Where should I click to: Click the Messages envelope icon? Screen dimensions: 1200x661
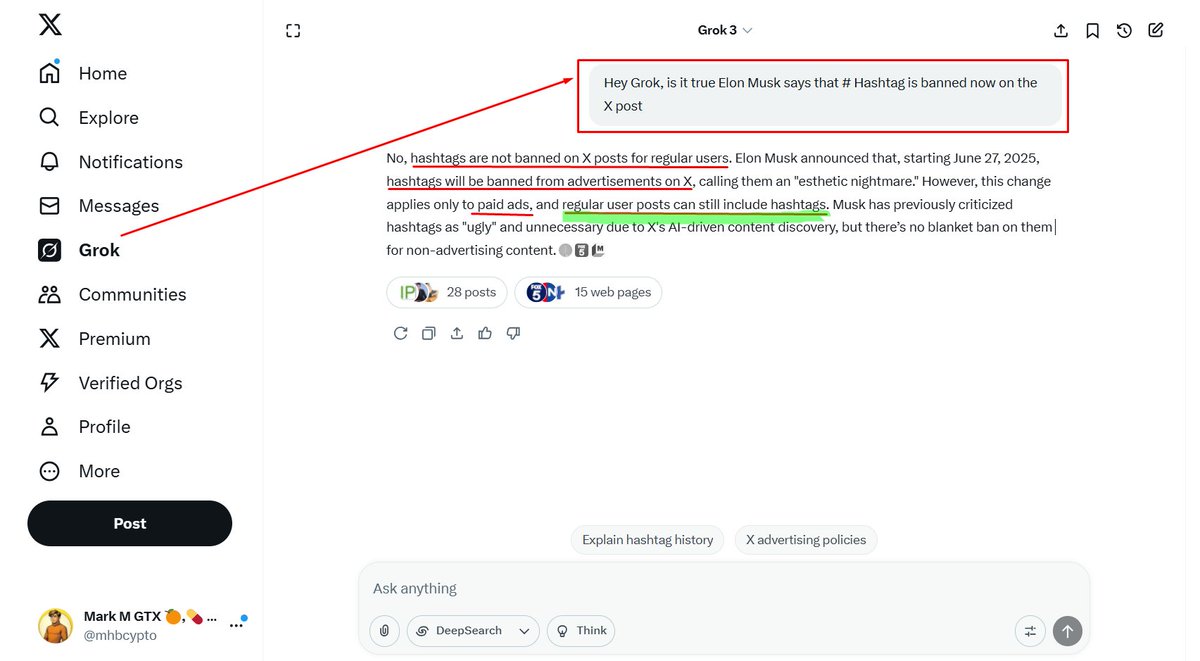(x=49, y=205)
